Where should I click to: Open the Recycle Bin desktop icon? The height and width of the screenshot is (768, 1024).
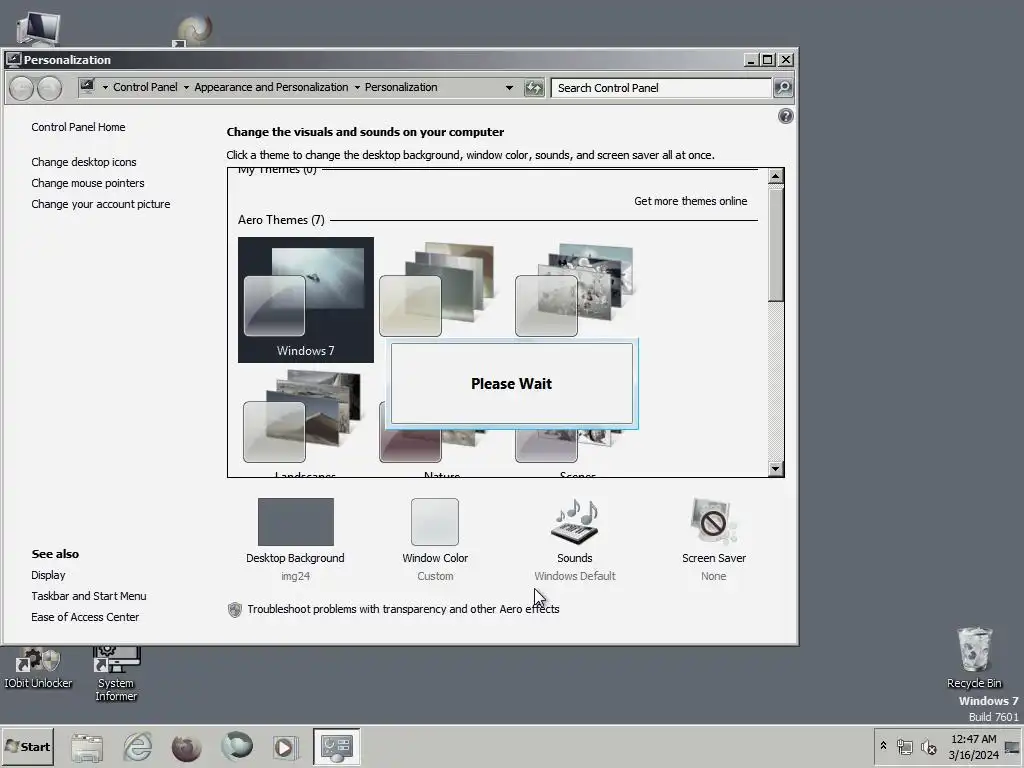pos(974,658)
